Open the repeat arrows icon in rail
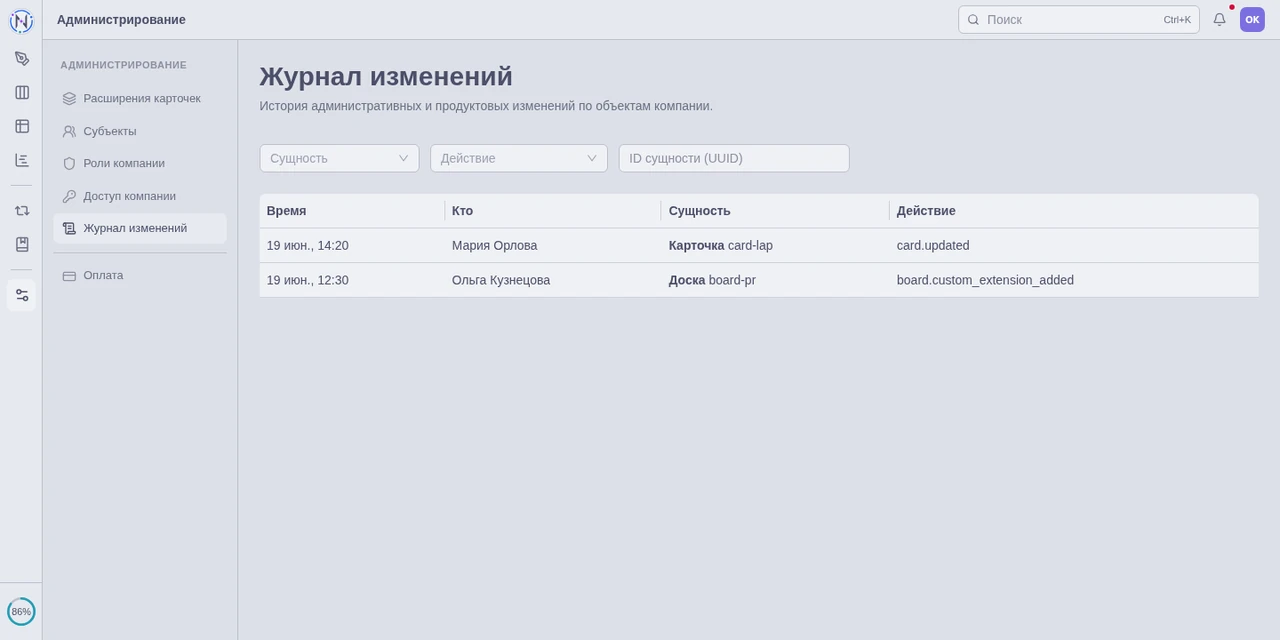Screen dimensions: 1280x640 21,210
